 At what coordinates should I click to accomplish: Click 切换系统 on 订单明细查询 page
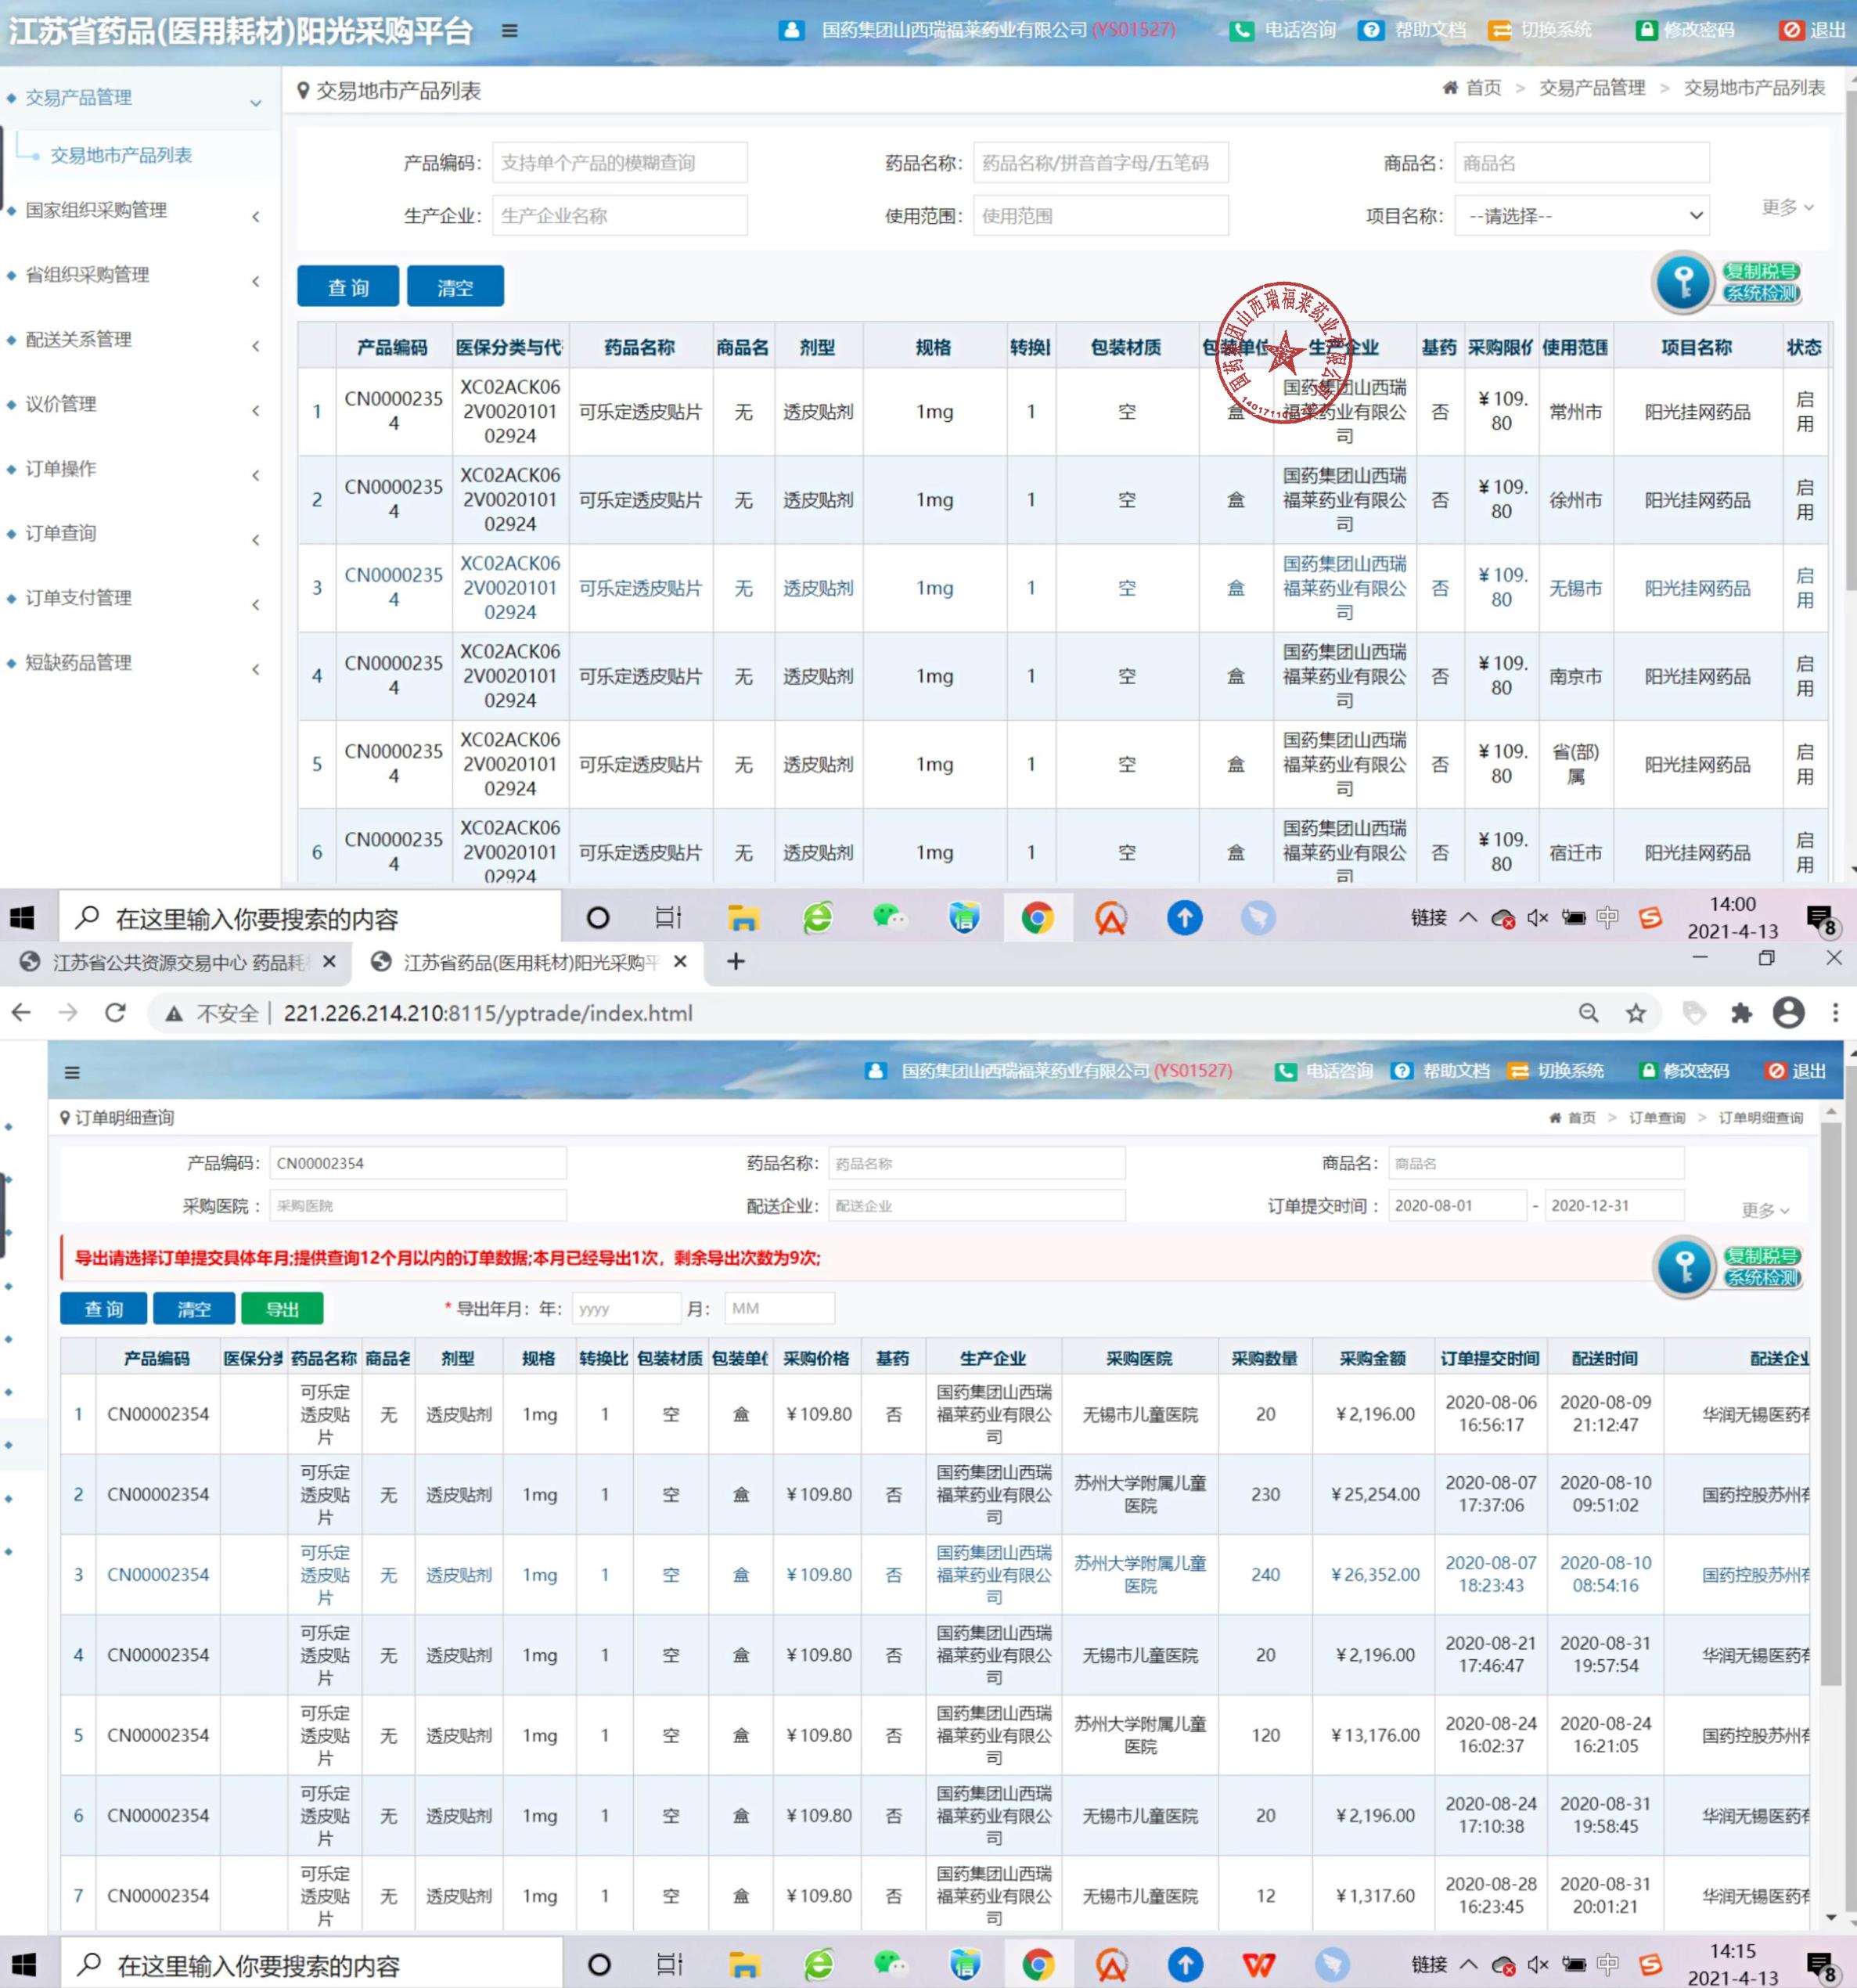click(x=1557, y=1071)
